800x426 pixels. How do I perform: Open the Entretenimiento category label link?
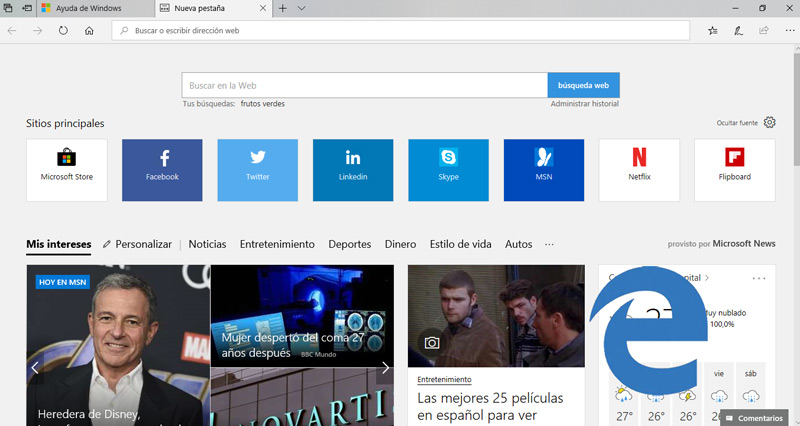pyautogui.click(x=444, y=380)
